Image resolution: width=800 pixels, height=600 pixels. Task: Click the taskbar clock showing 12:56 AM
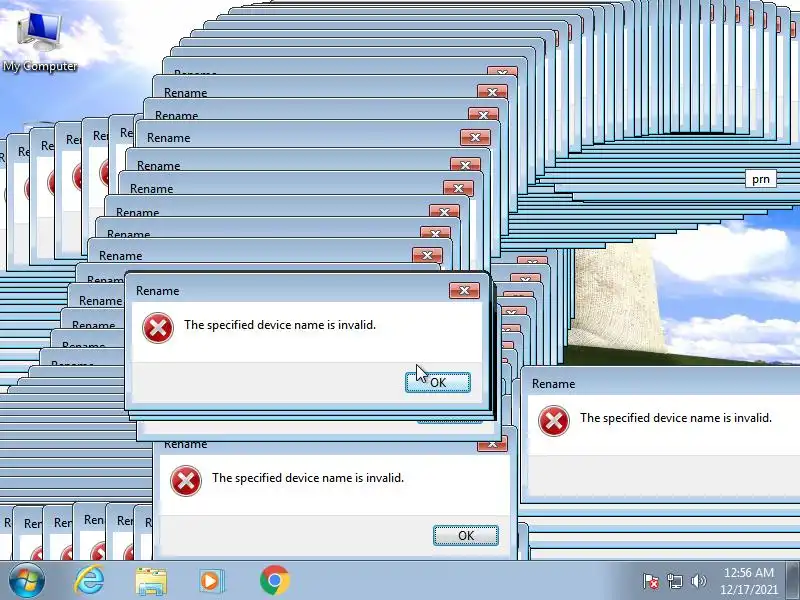tap(748, 581)
